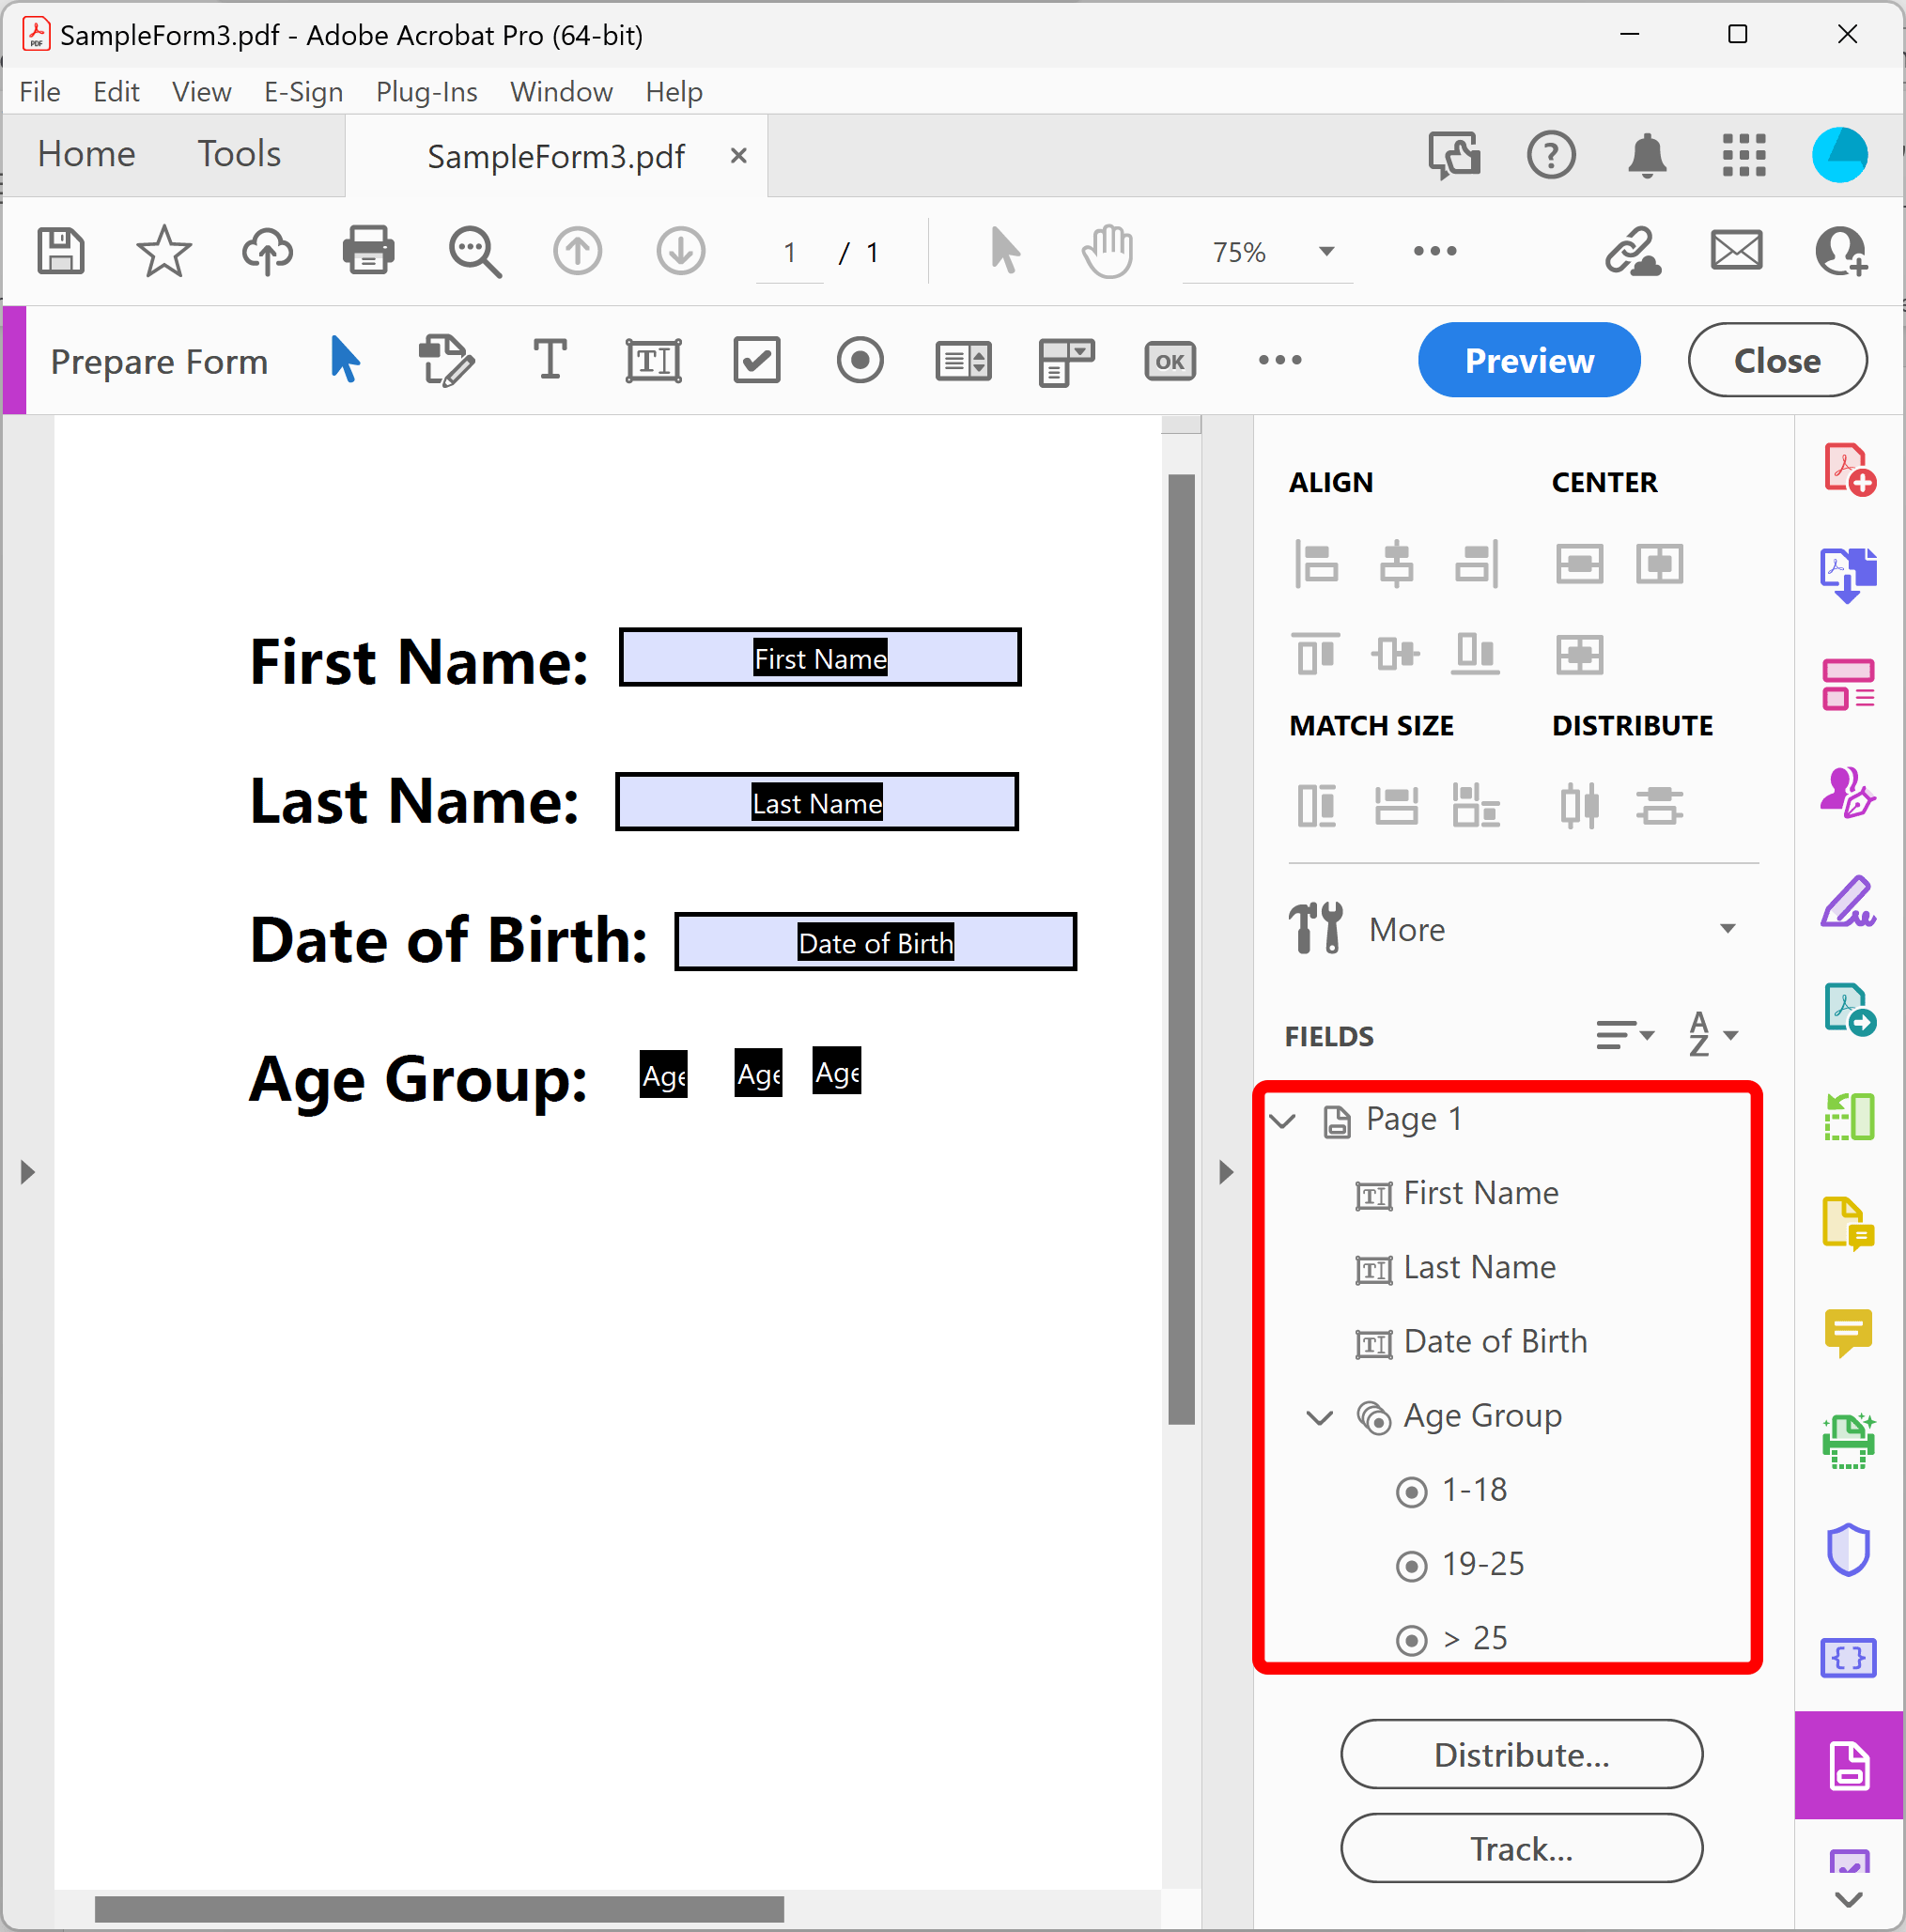1906x1932 pixels.
Task: Expand the More tools section
Action: click(x=1727, y=928)
